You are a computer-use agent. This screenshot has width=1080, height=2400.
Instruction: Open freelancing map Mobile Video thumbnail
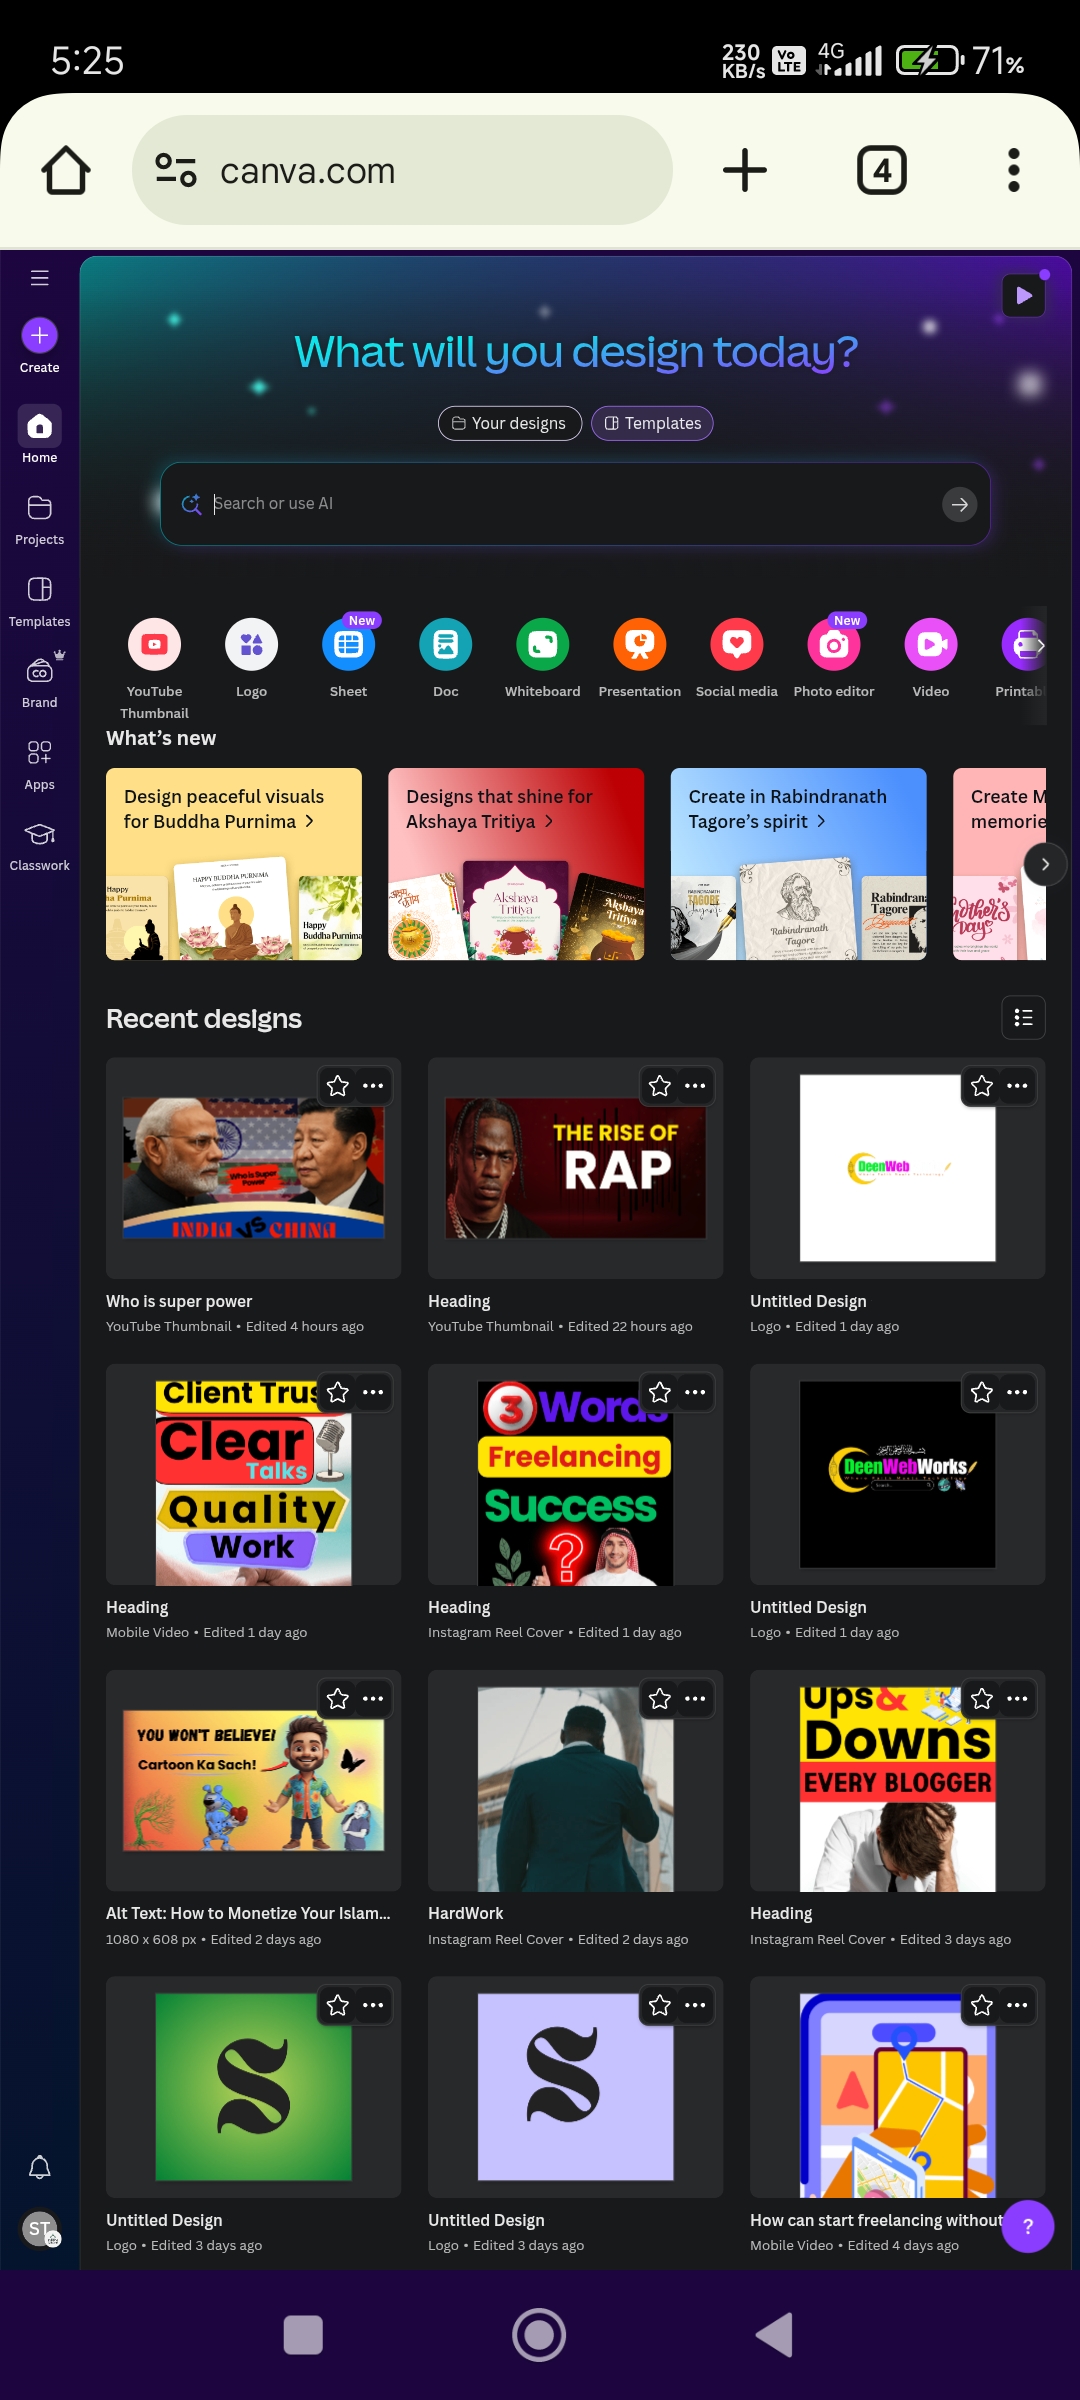(x=897, y=2087)
